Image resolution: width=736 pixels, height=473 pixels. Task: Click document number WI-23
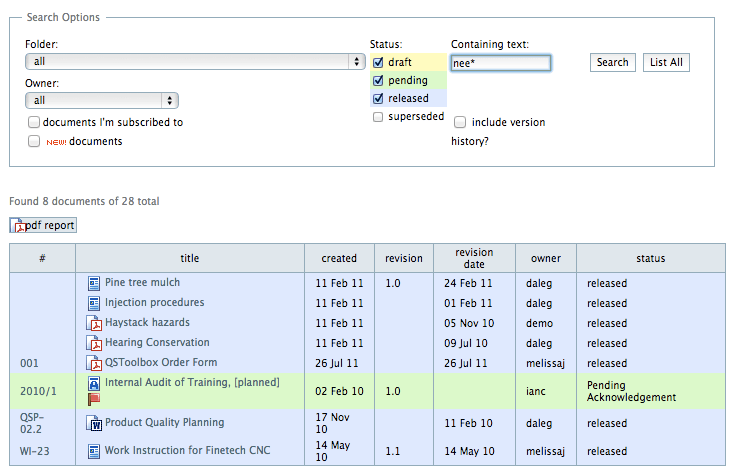[34, 451]
